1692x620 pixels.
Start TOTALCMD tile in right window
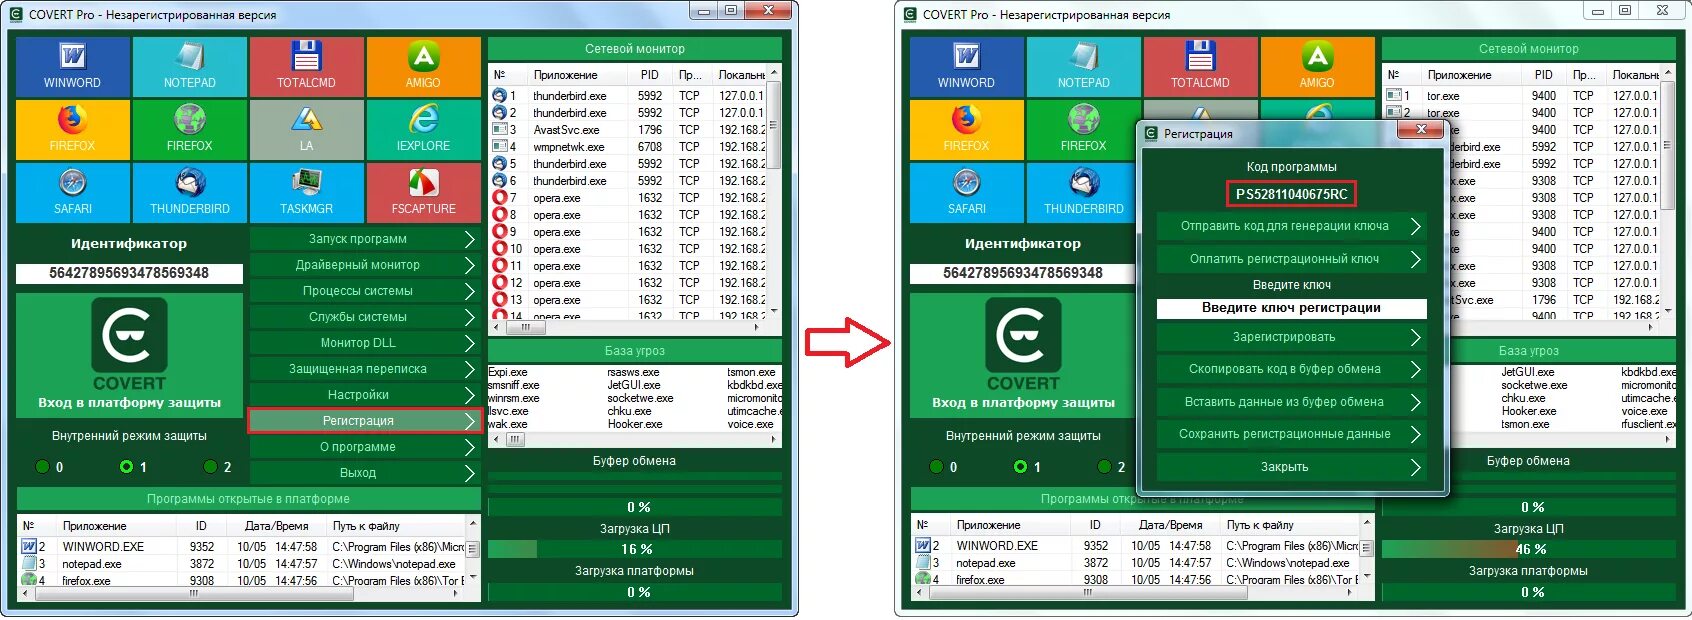1201,67
